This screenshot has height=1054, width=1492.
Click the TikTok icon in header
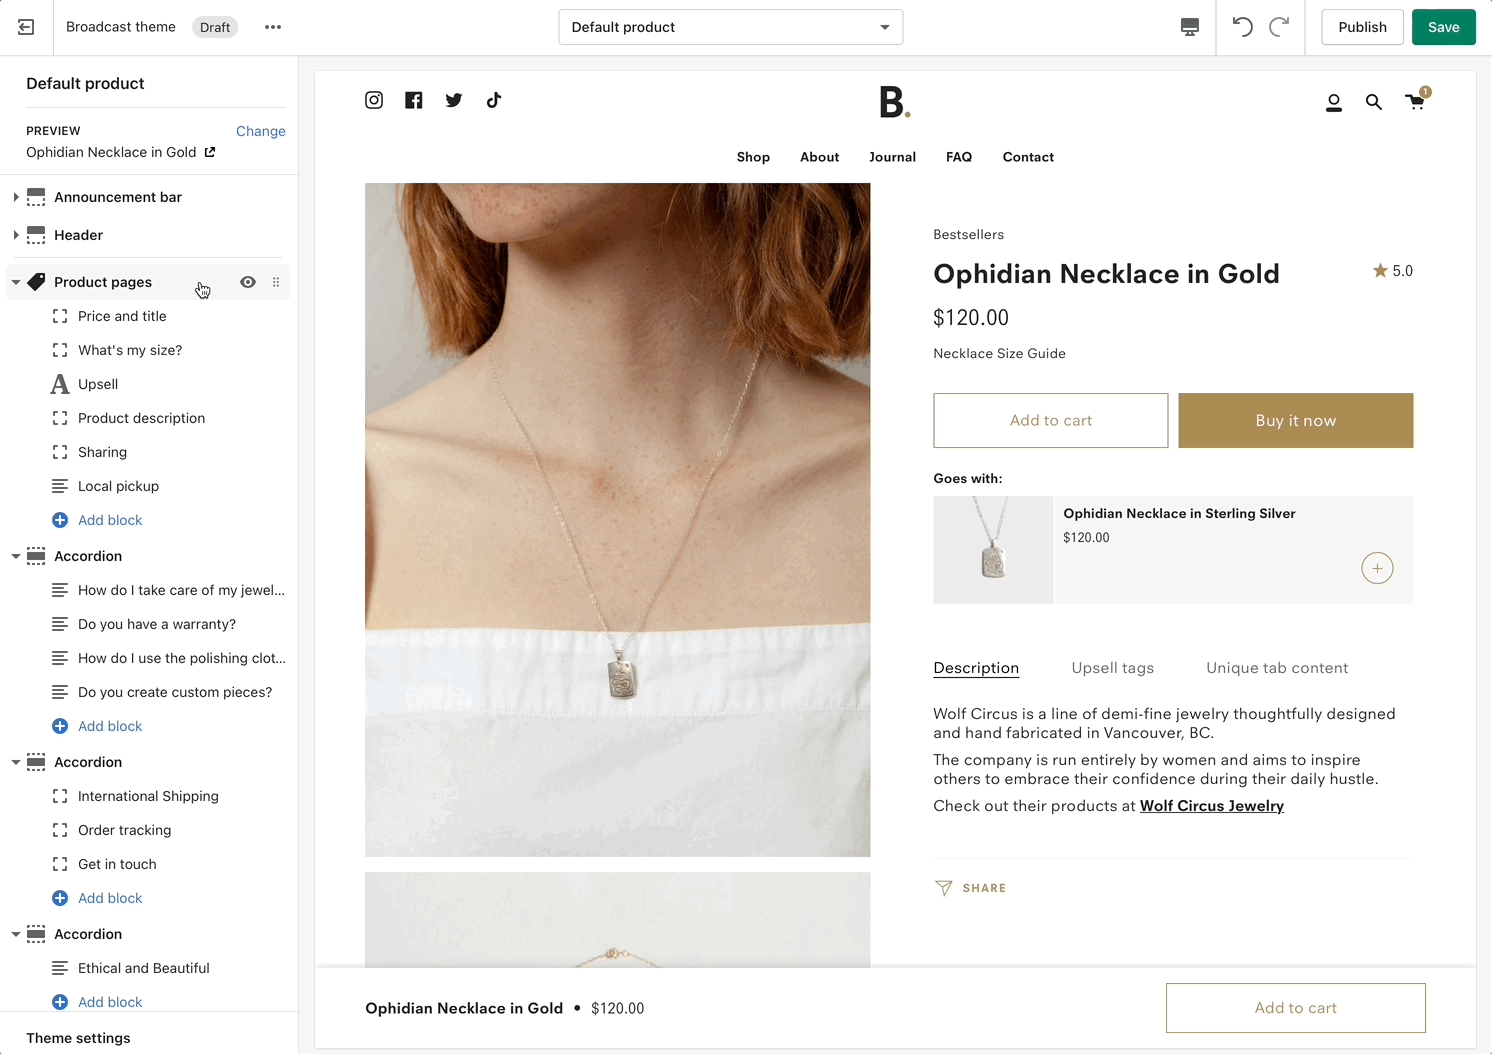[x=494, y=100]
